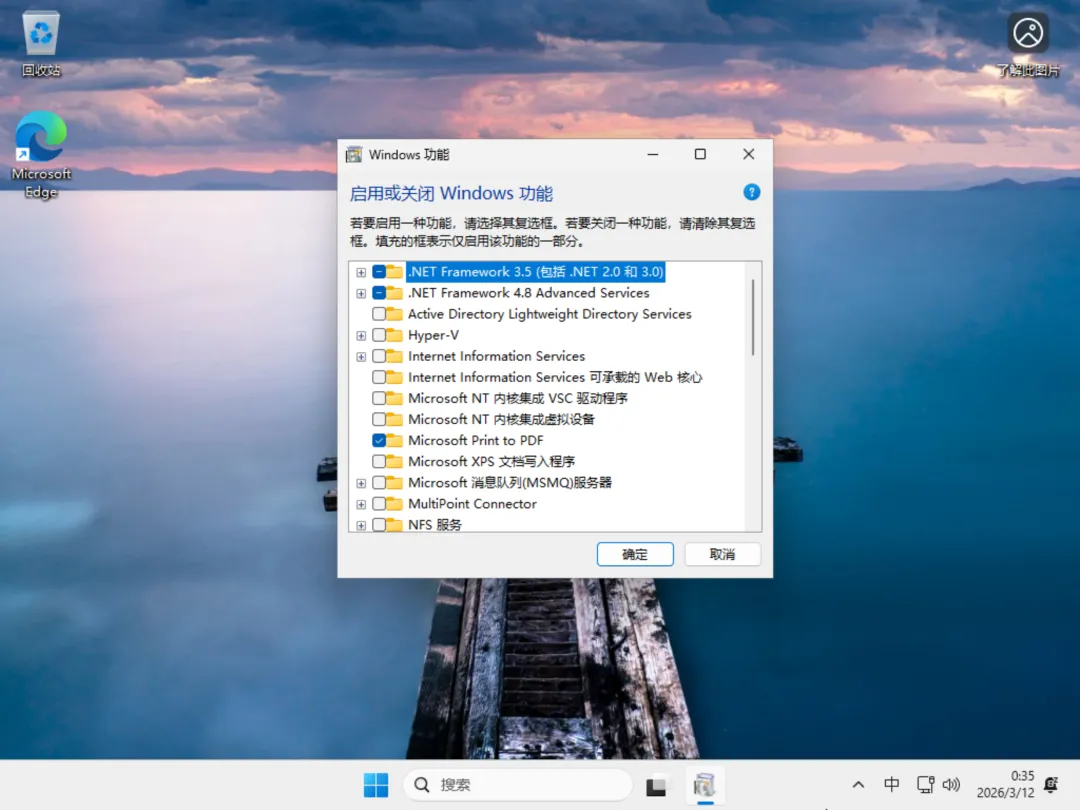This screenshot has height=810, width=1080.
Task: Click the Windows 功能 title bar icon
Action: pyautogui.click(x=354, y=154)
